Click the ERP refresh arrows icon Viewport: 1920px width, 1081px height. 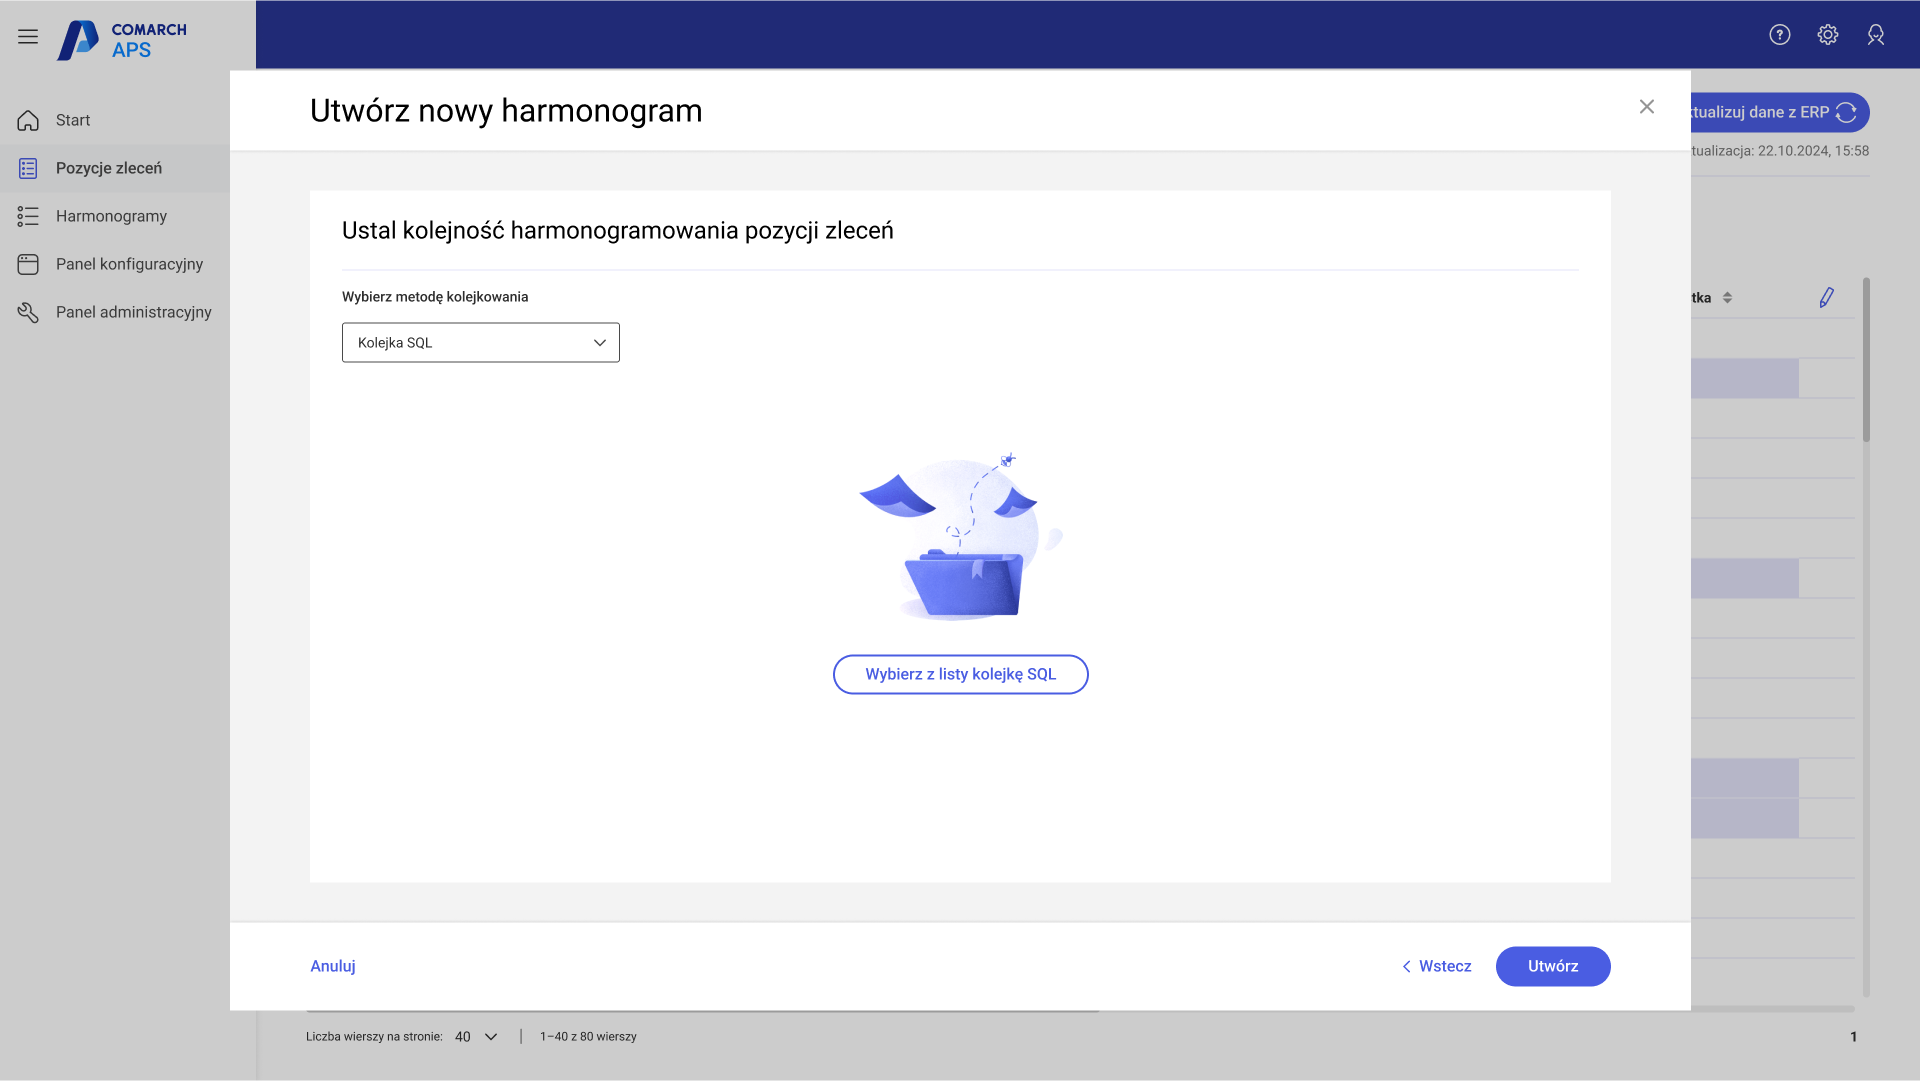(x=1846, y=113)
